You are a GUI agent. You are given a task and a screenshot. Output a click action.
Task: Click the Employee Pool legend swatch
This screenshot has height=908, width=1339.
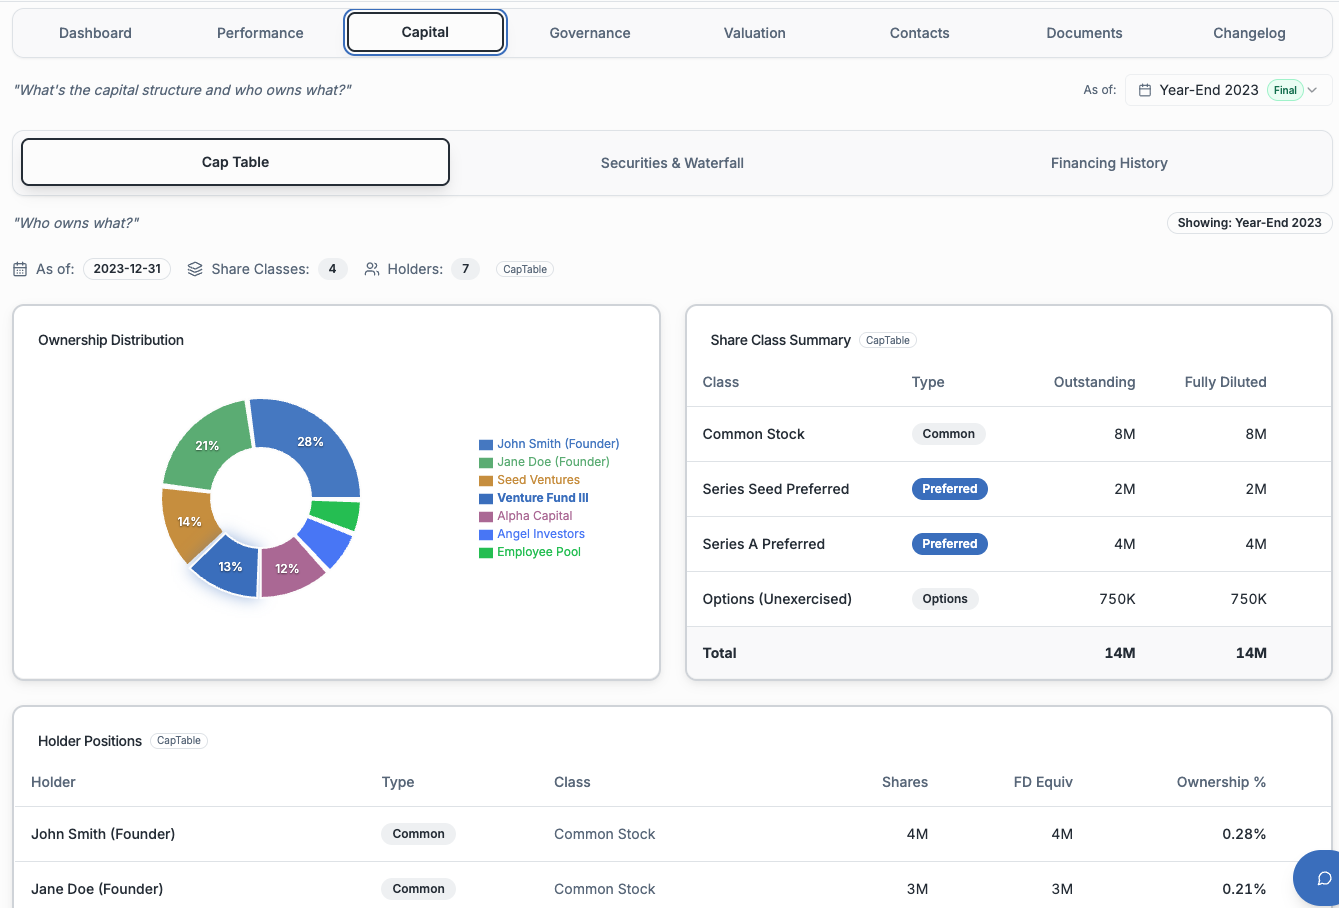486,552
